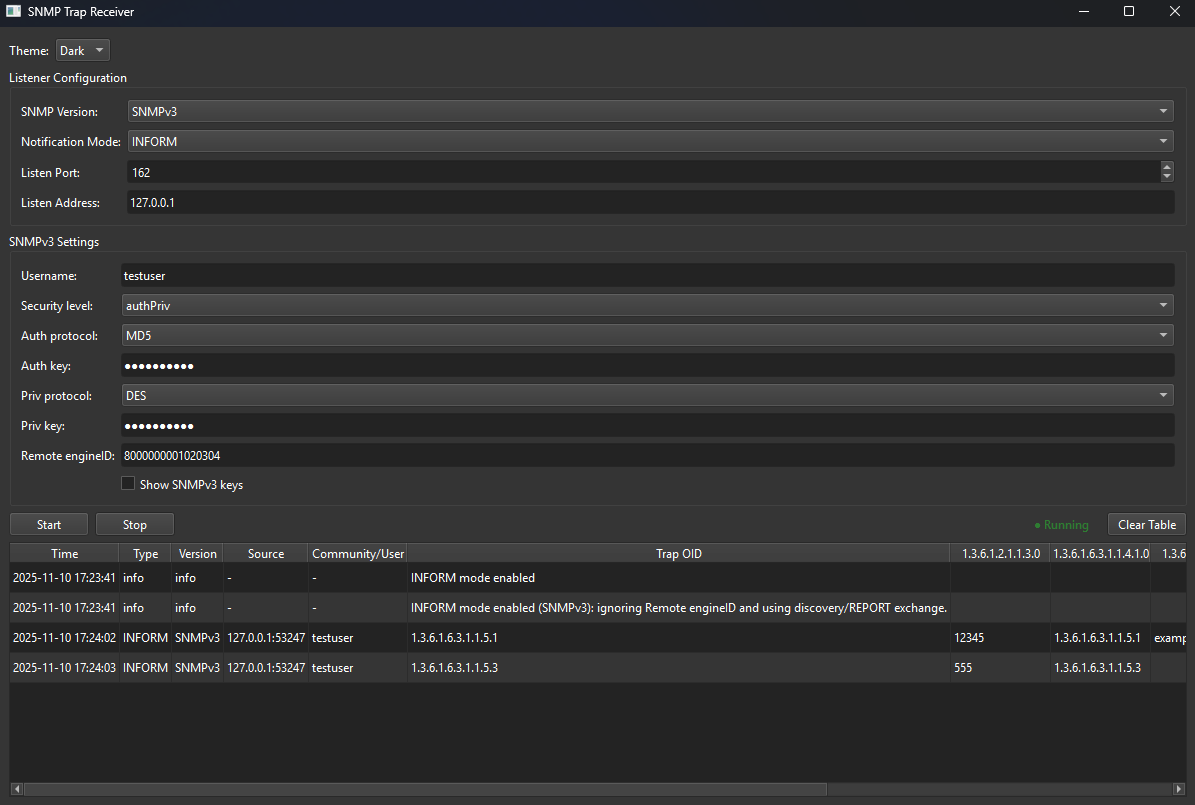Image resolution: width=1195 pixels, height=805 pixels.
Task: Click the Listen Port up spinner arrow
Action: (1166, 167)
